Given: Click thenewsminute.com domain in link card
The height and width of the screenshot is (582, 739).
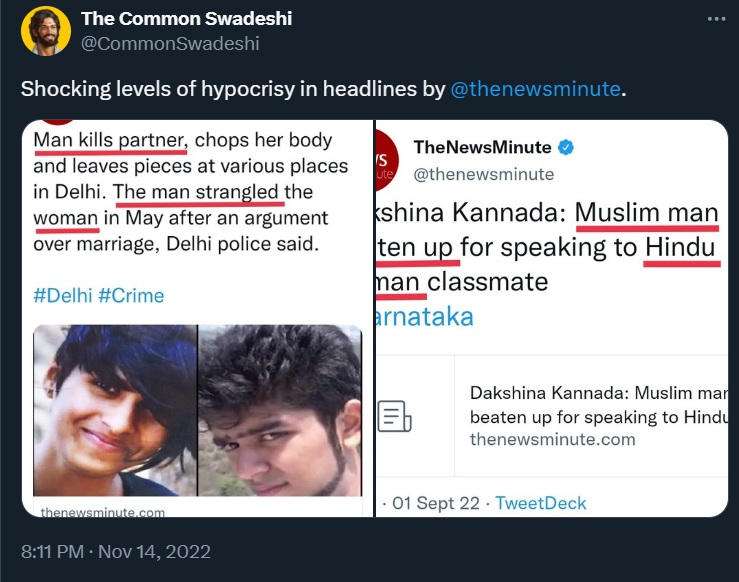Looking at the screenshot, I should tap(552, 439).
